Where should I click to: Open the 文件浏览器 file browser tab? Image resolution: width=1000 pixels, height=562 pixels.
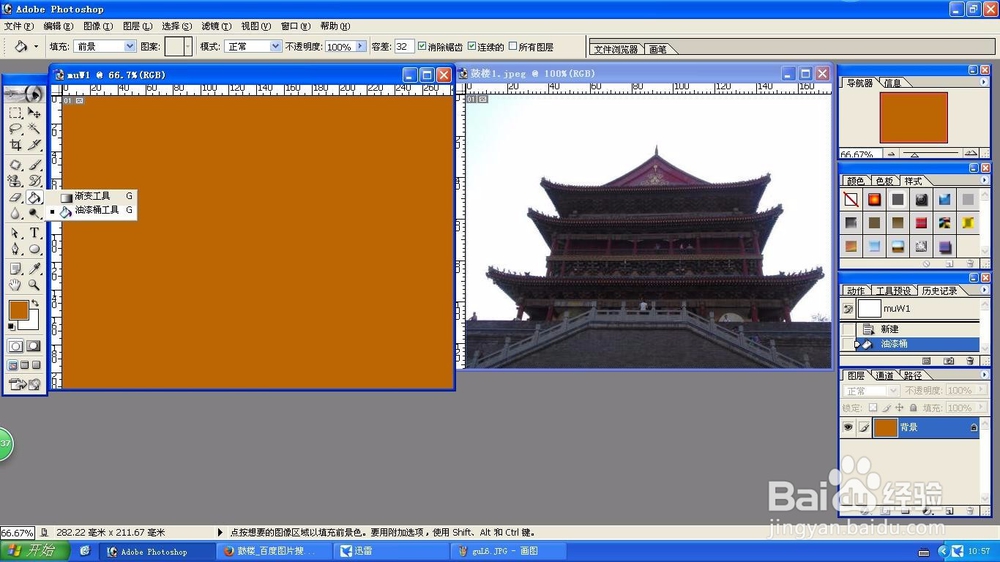point(615,49)
